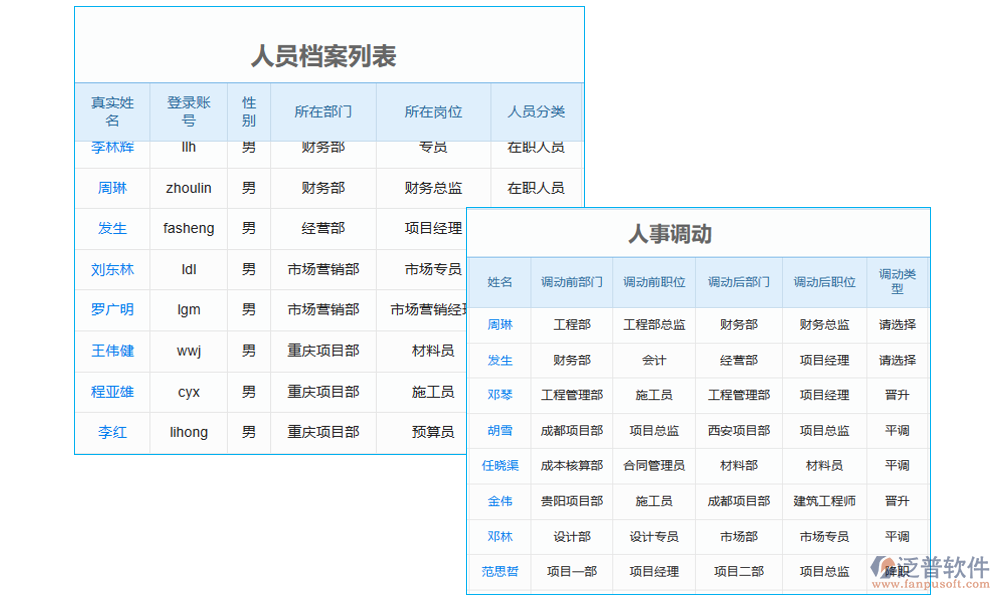
Task: Open 刘东林 personnel record link
Action: (x=112, y=269)
